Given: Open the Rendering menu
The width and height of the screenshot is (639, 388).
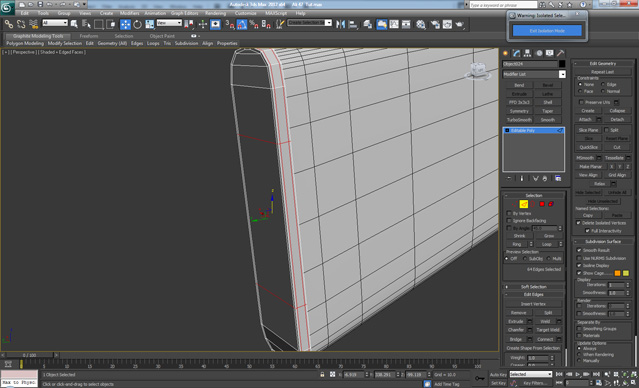Looking at the screenshot, I should [x=216, y=13].
